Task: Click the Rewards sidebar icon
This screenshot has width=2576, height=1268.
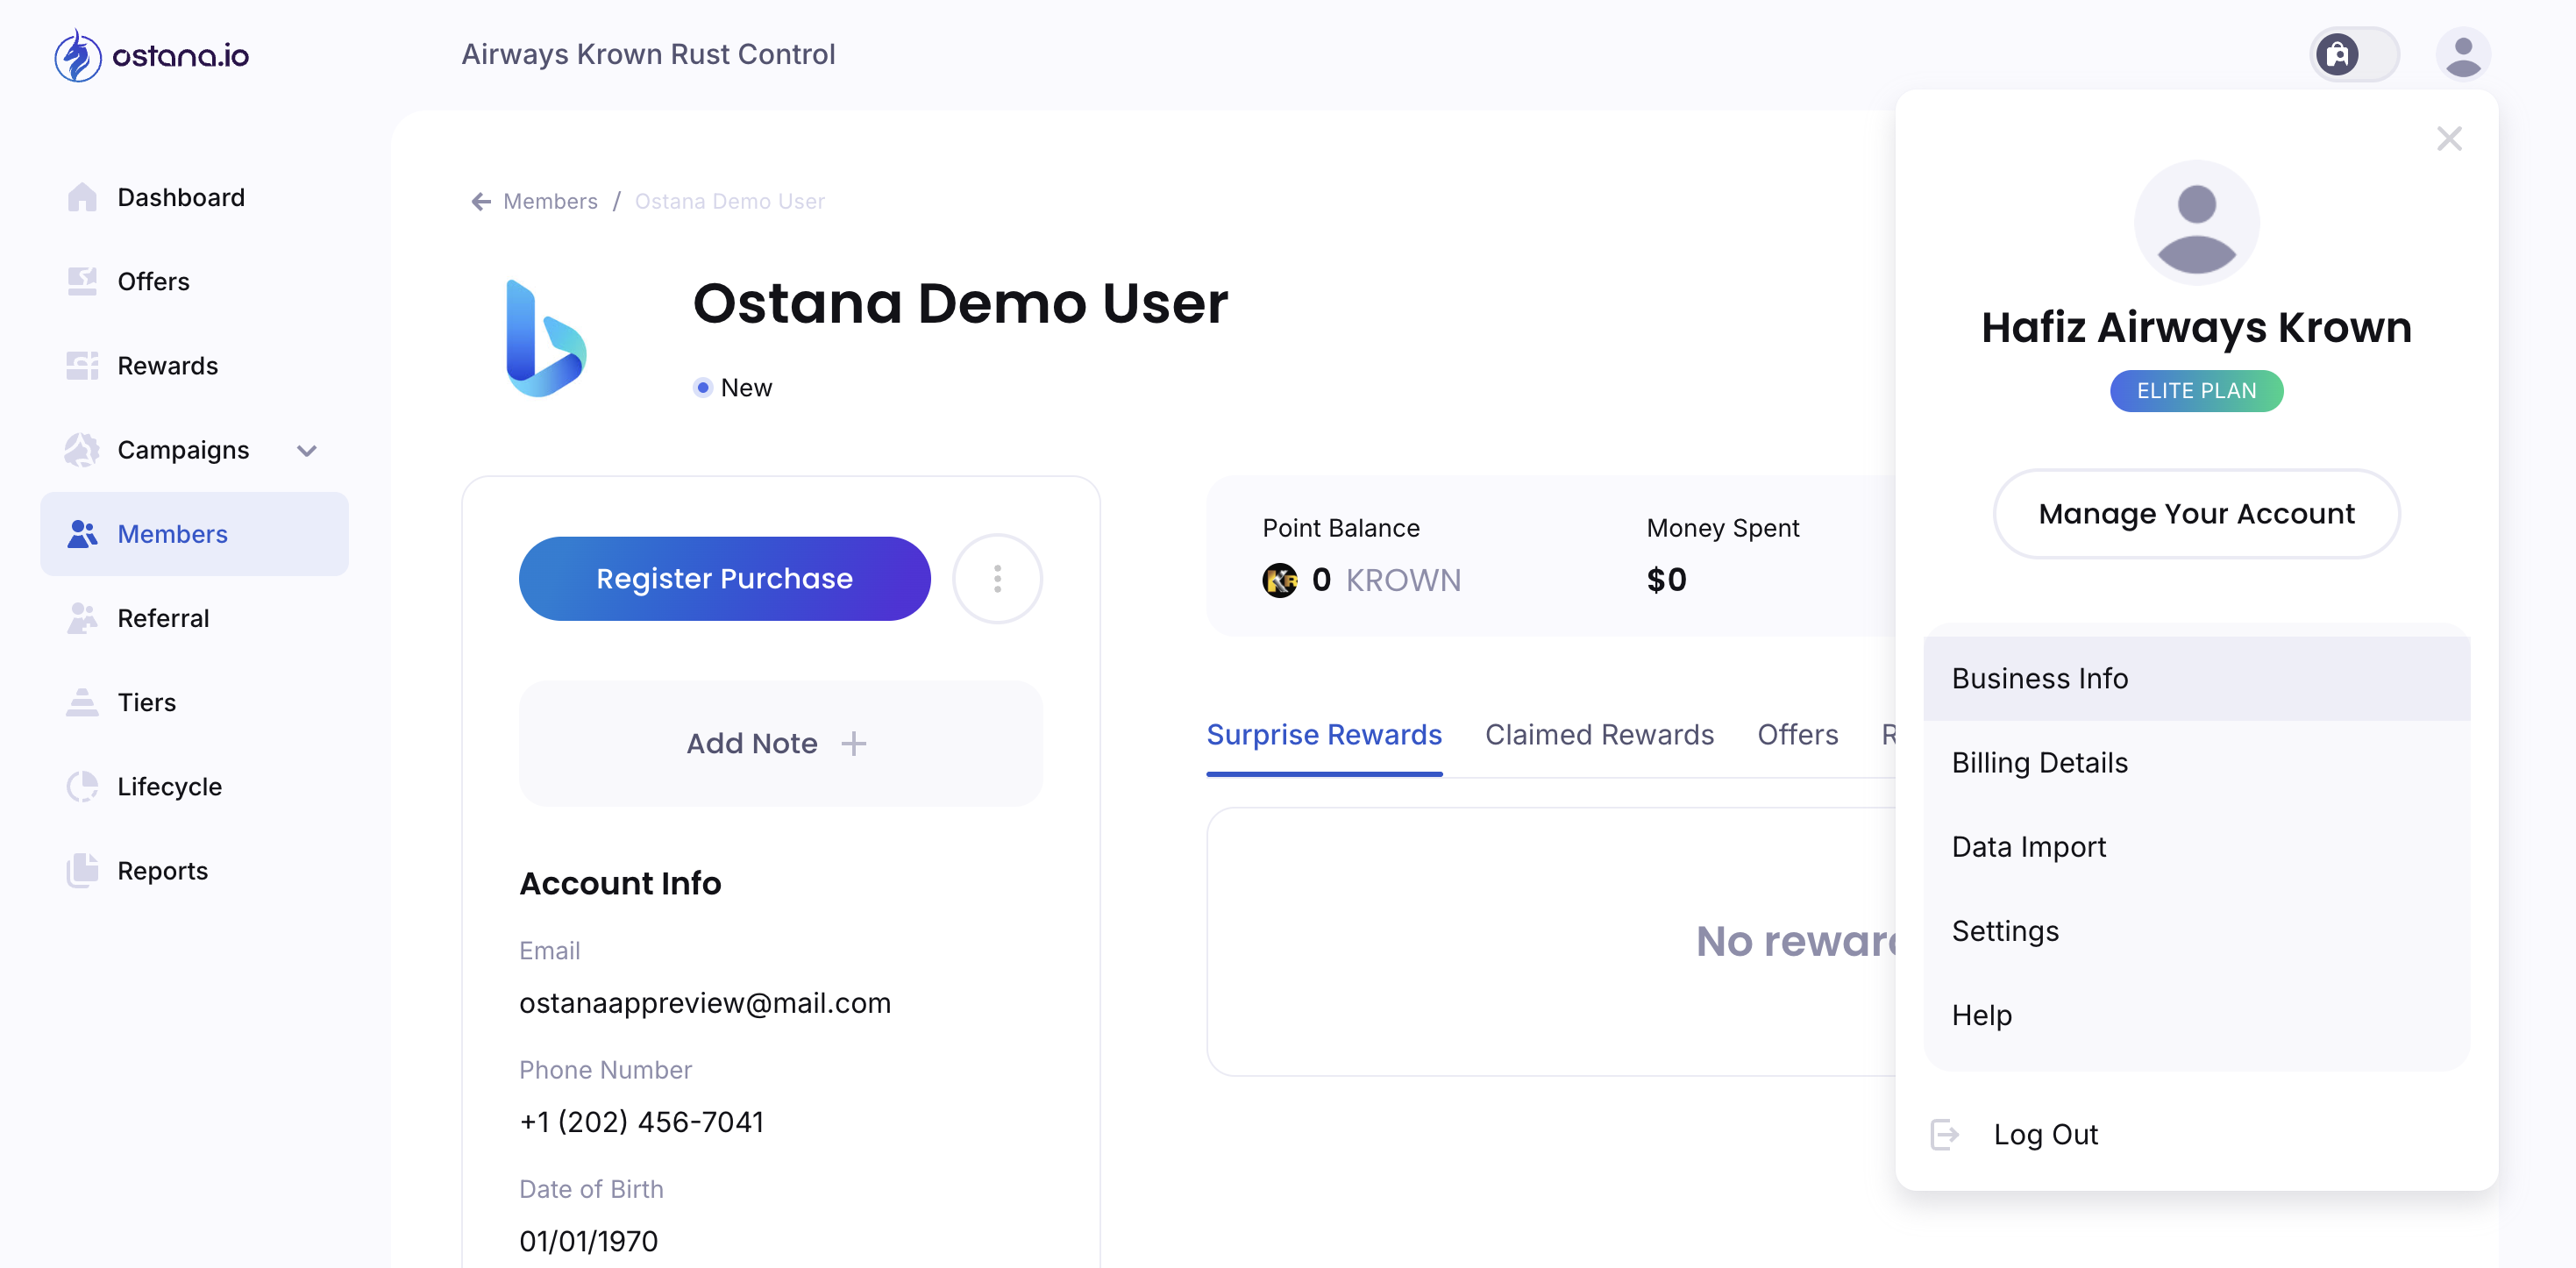Action: point(82,366)
